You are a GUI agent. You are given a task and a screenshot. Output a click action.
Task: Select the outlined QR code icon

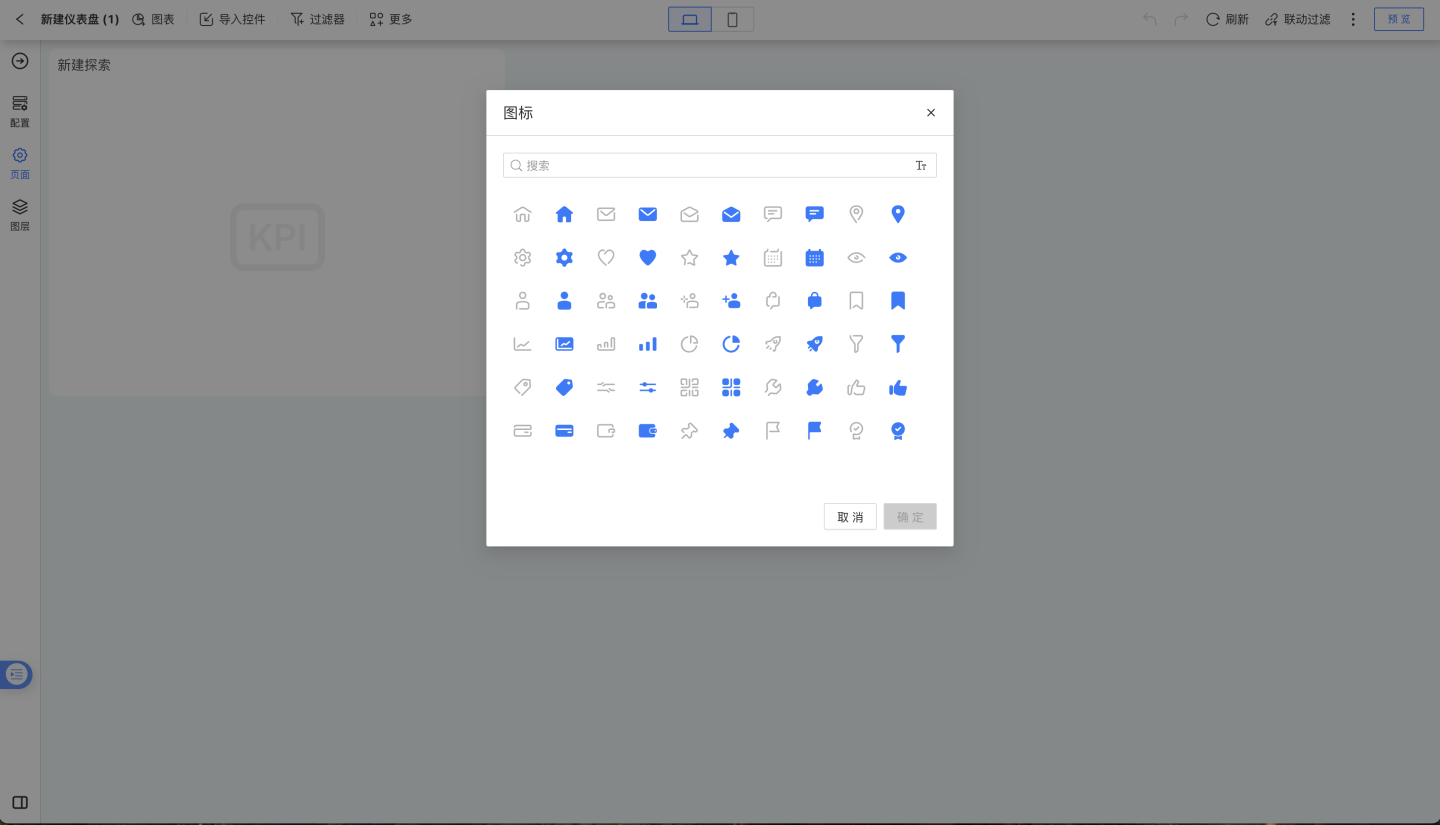pos(689,388)
